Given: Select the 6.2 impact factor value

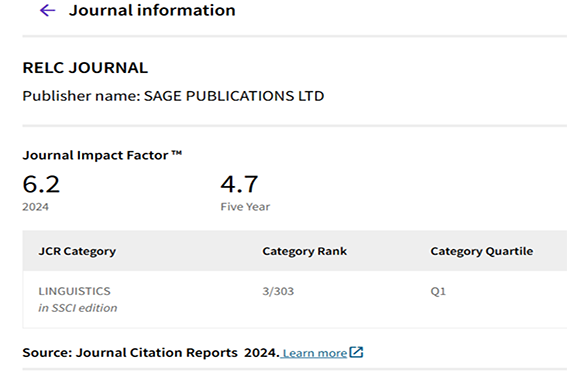Looking at the screenshot, I should (41, 184).
